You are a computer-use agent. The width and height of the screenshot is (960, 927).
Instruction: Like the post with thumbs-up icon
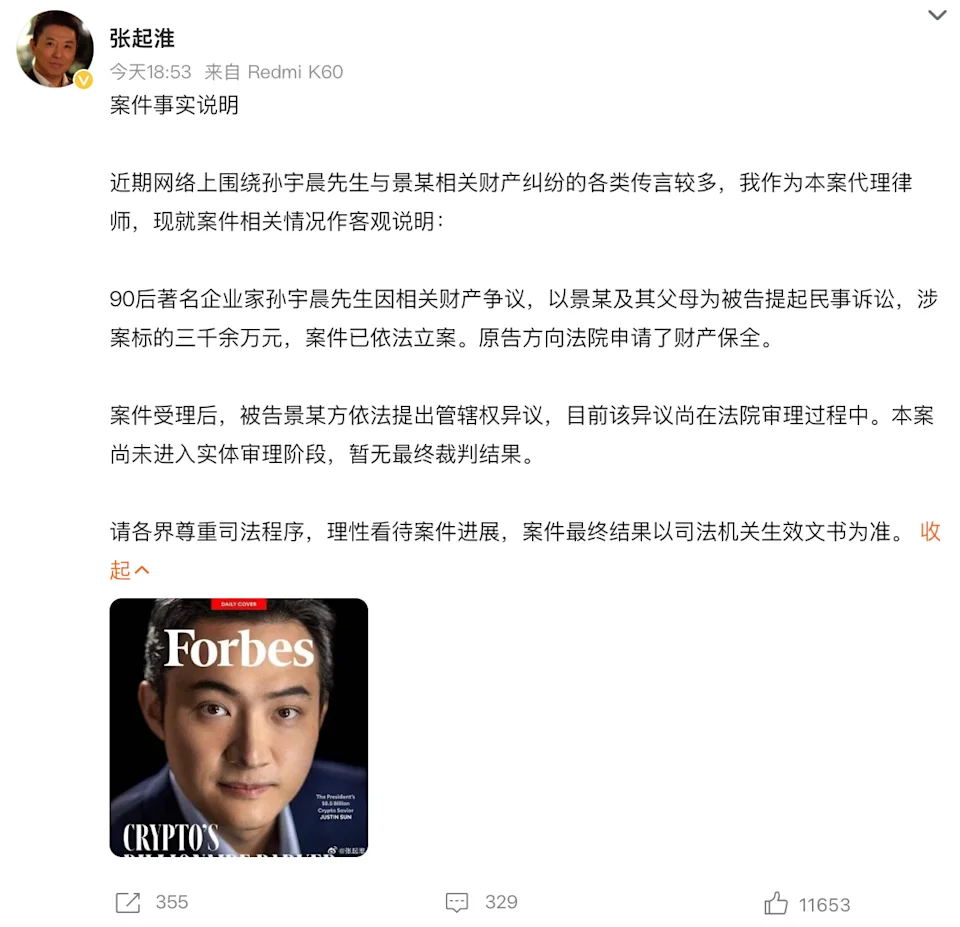point(776,903)
